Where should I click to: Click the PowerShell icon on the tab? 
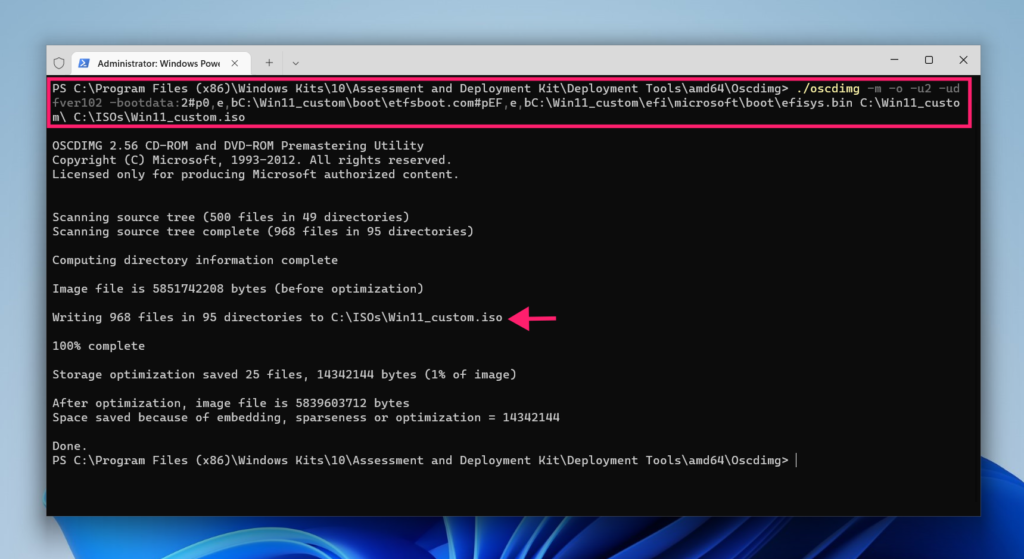(84, 63)
